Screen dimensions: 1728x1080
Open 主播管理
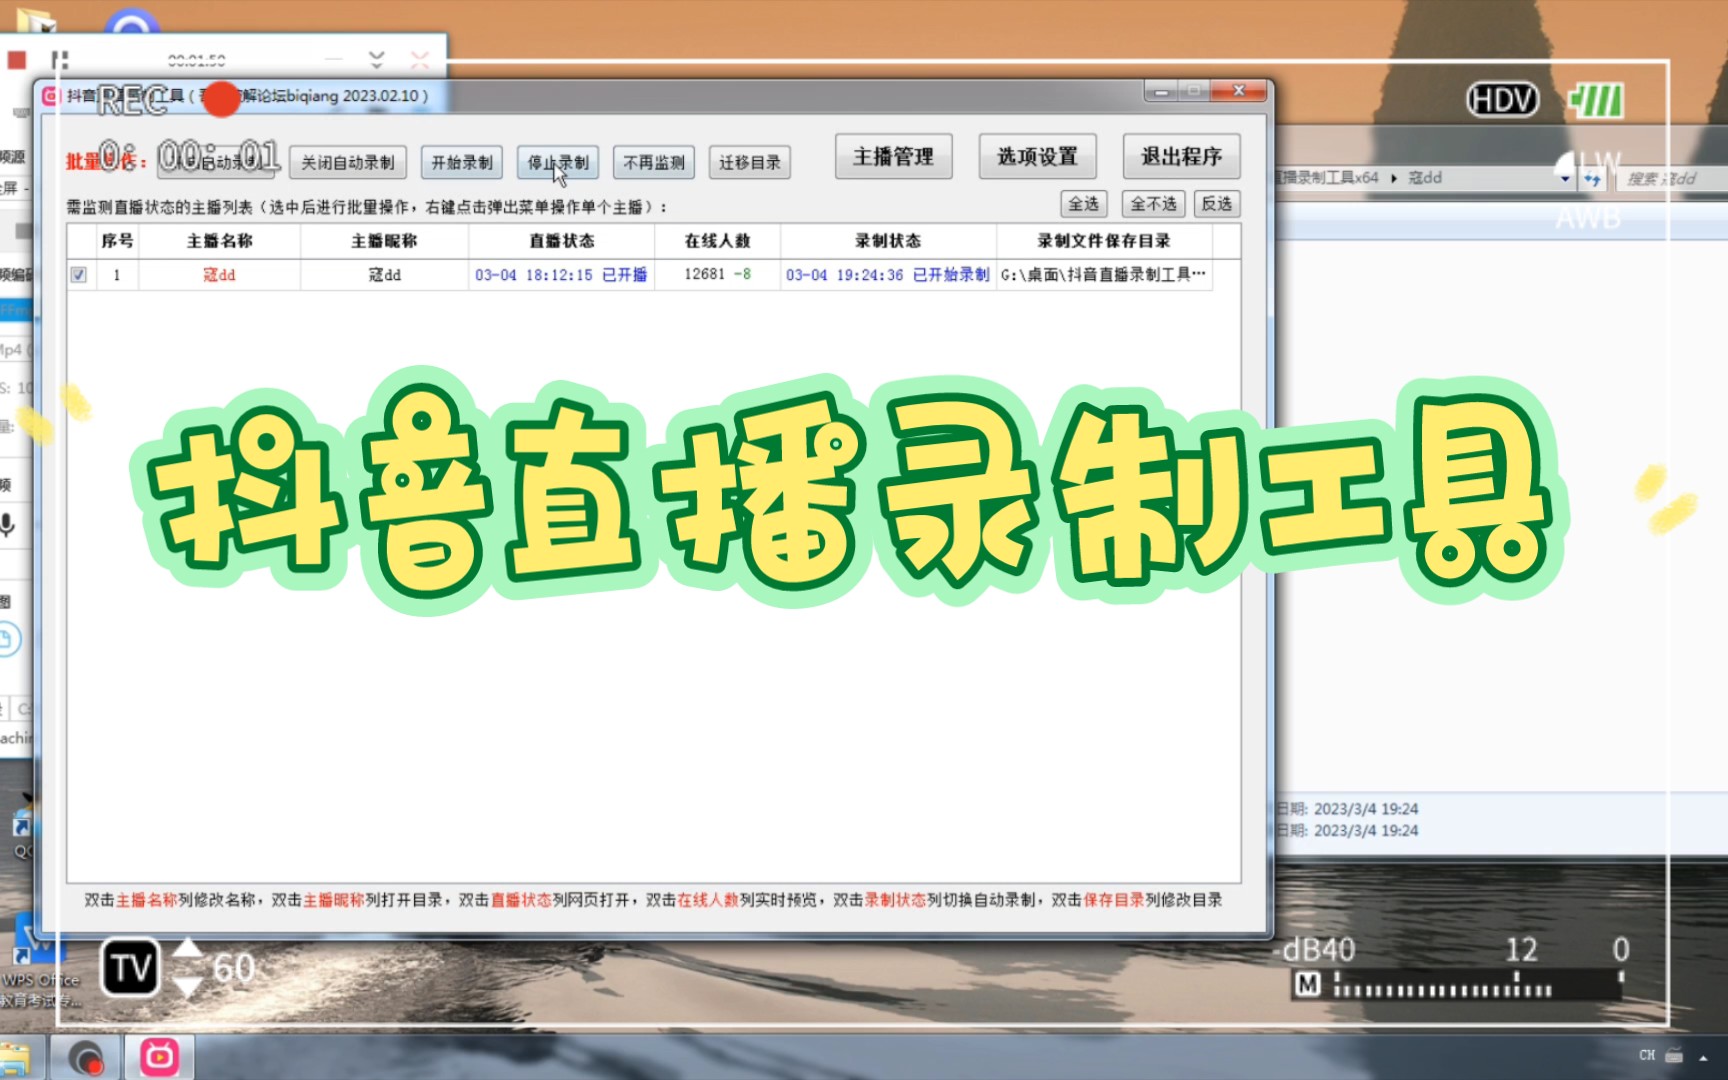click(x=893, y=156)
